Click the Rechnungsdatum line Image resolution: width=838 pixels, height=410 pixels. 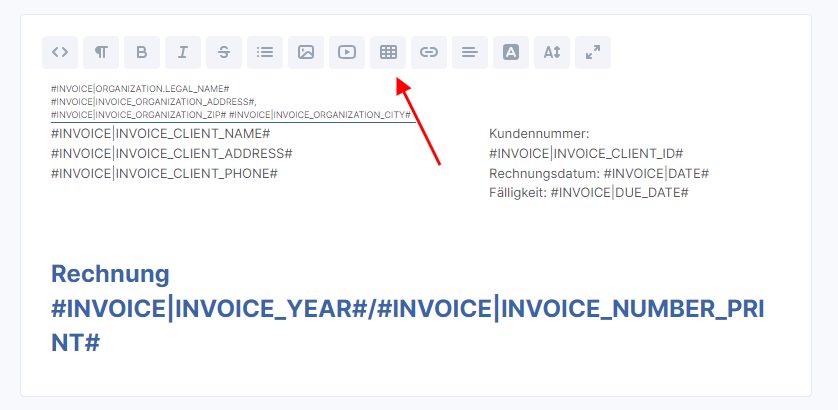point(599,174)
